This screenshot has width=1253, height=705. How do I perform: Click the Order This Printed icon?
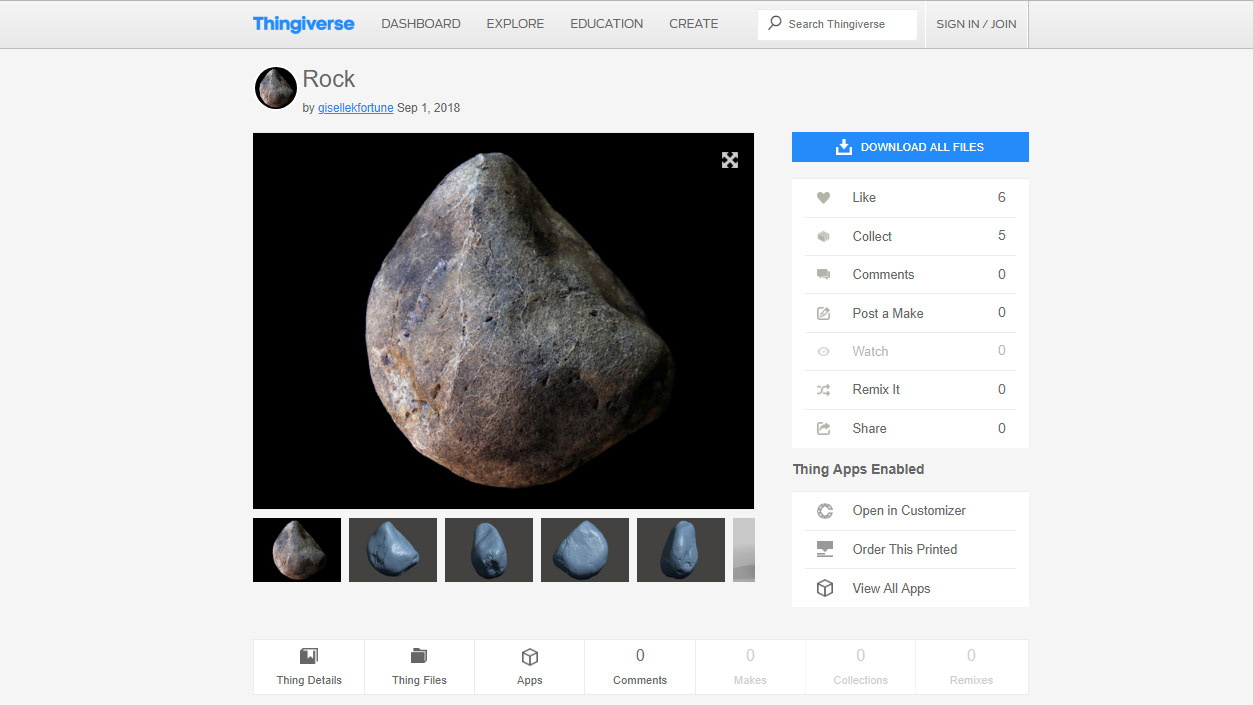tap(825, 550)
